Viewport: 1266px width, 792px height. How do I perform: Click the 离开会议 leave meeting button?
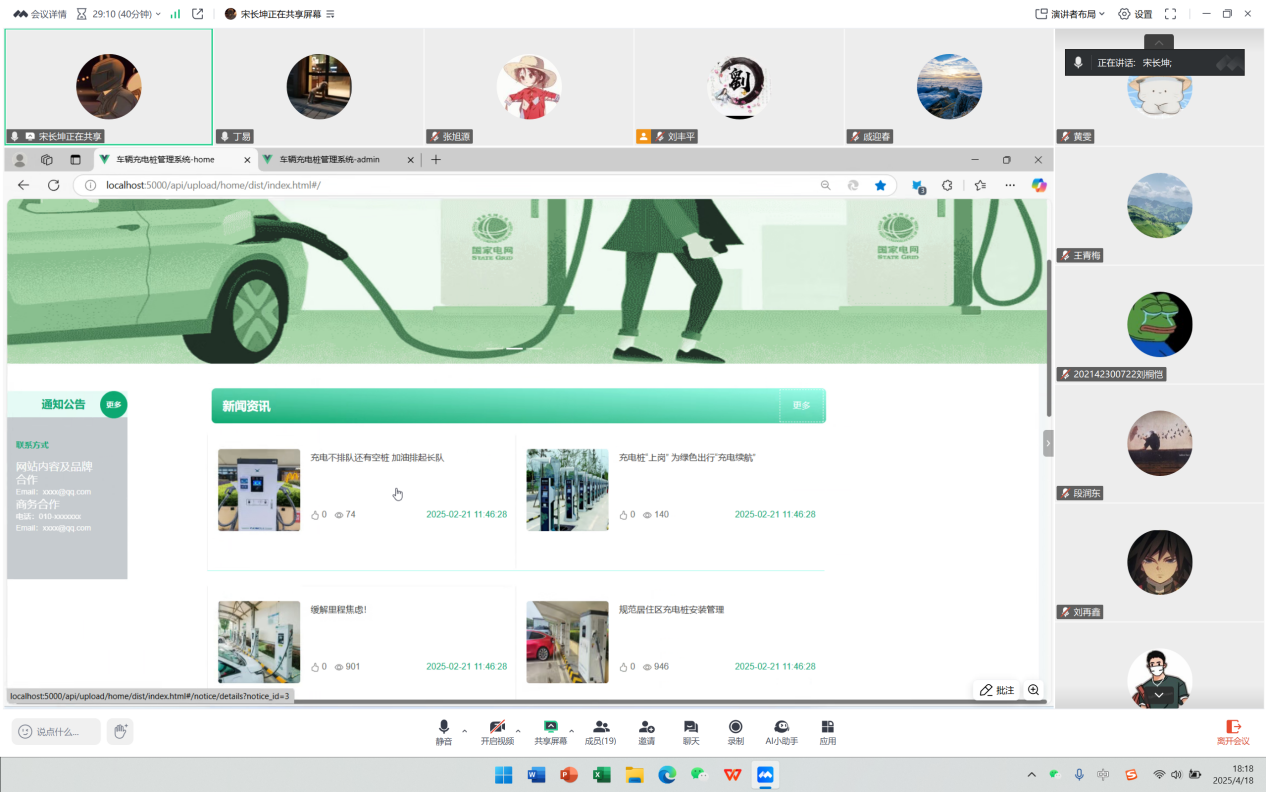[x=1233, y=732]
